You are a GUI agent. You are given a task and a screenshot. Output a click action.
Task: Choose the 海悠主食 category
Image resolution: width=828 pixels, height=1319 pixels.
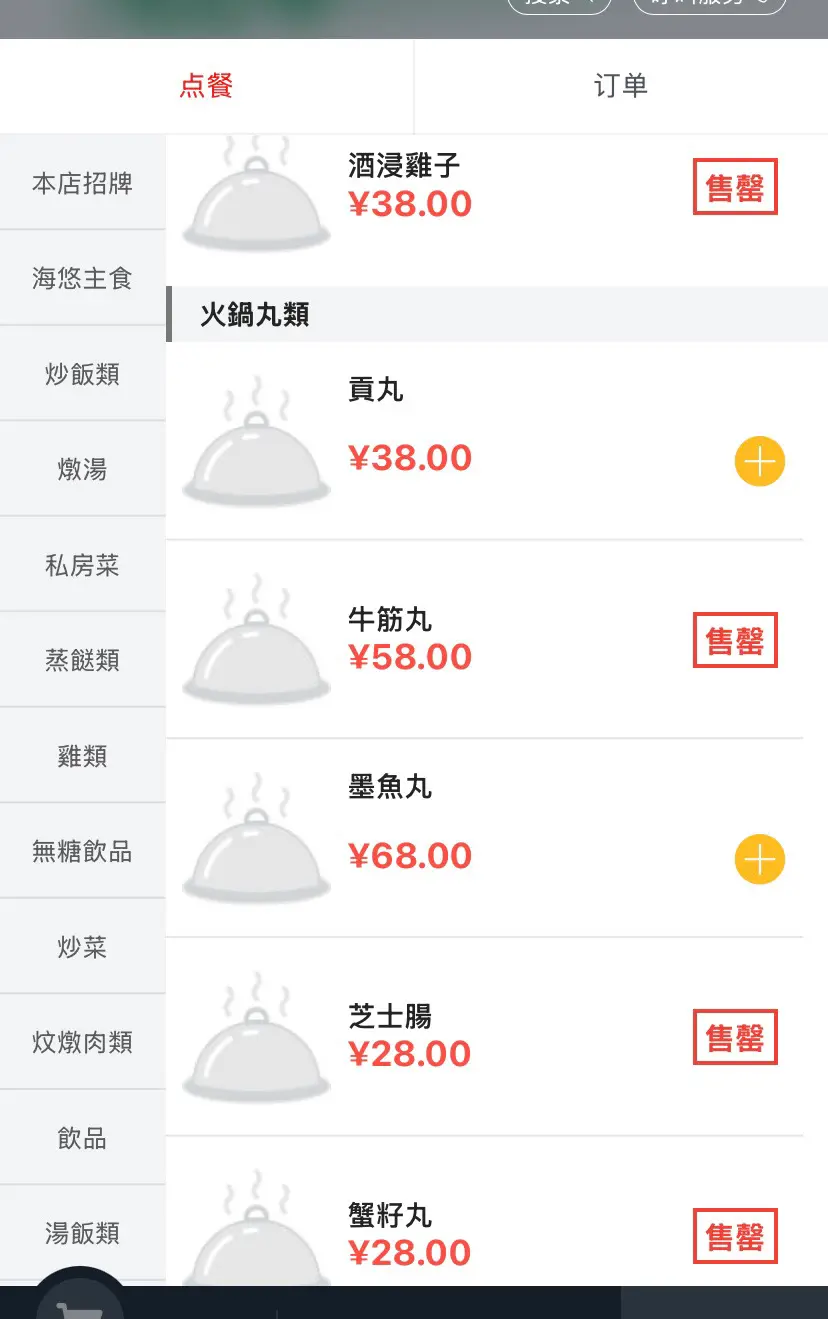tap(82, 278)
